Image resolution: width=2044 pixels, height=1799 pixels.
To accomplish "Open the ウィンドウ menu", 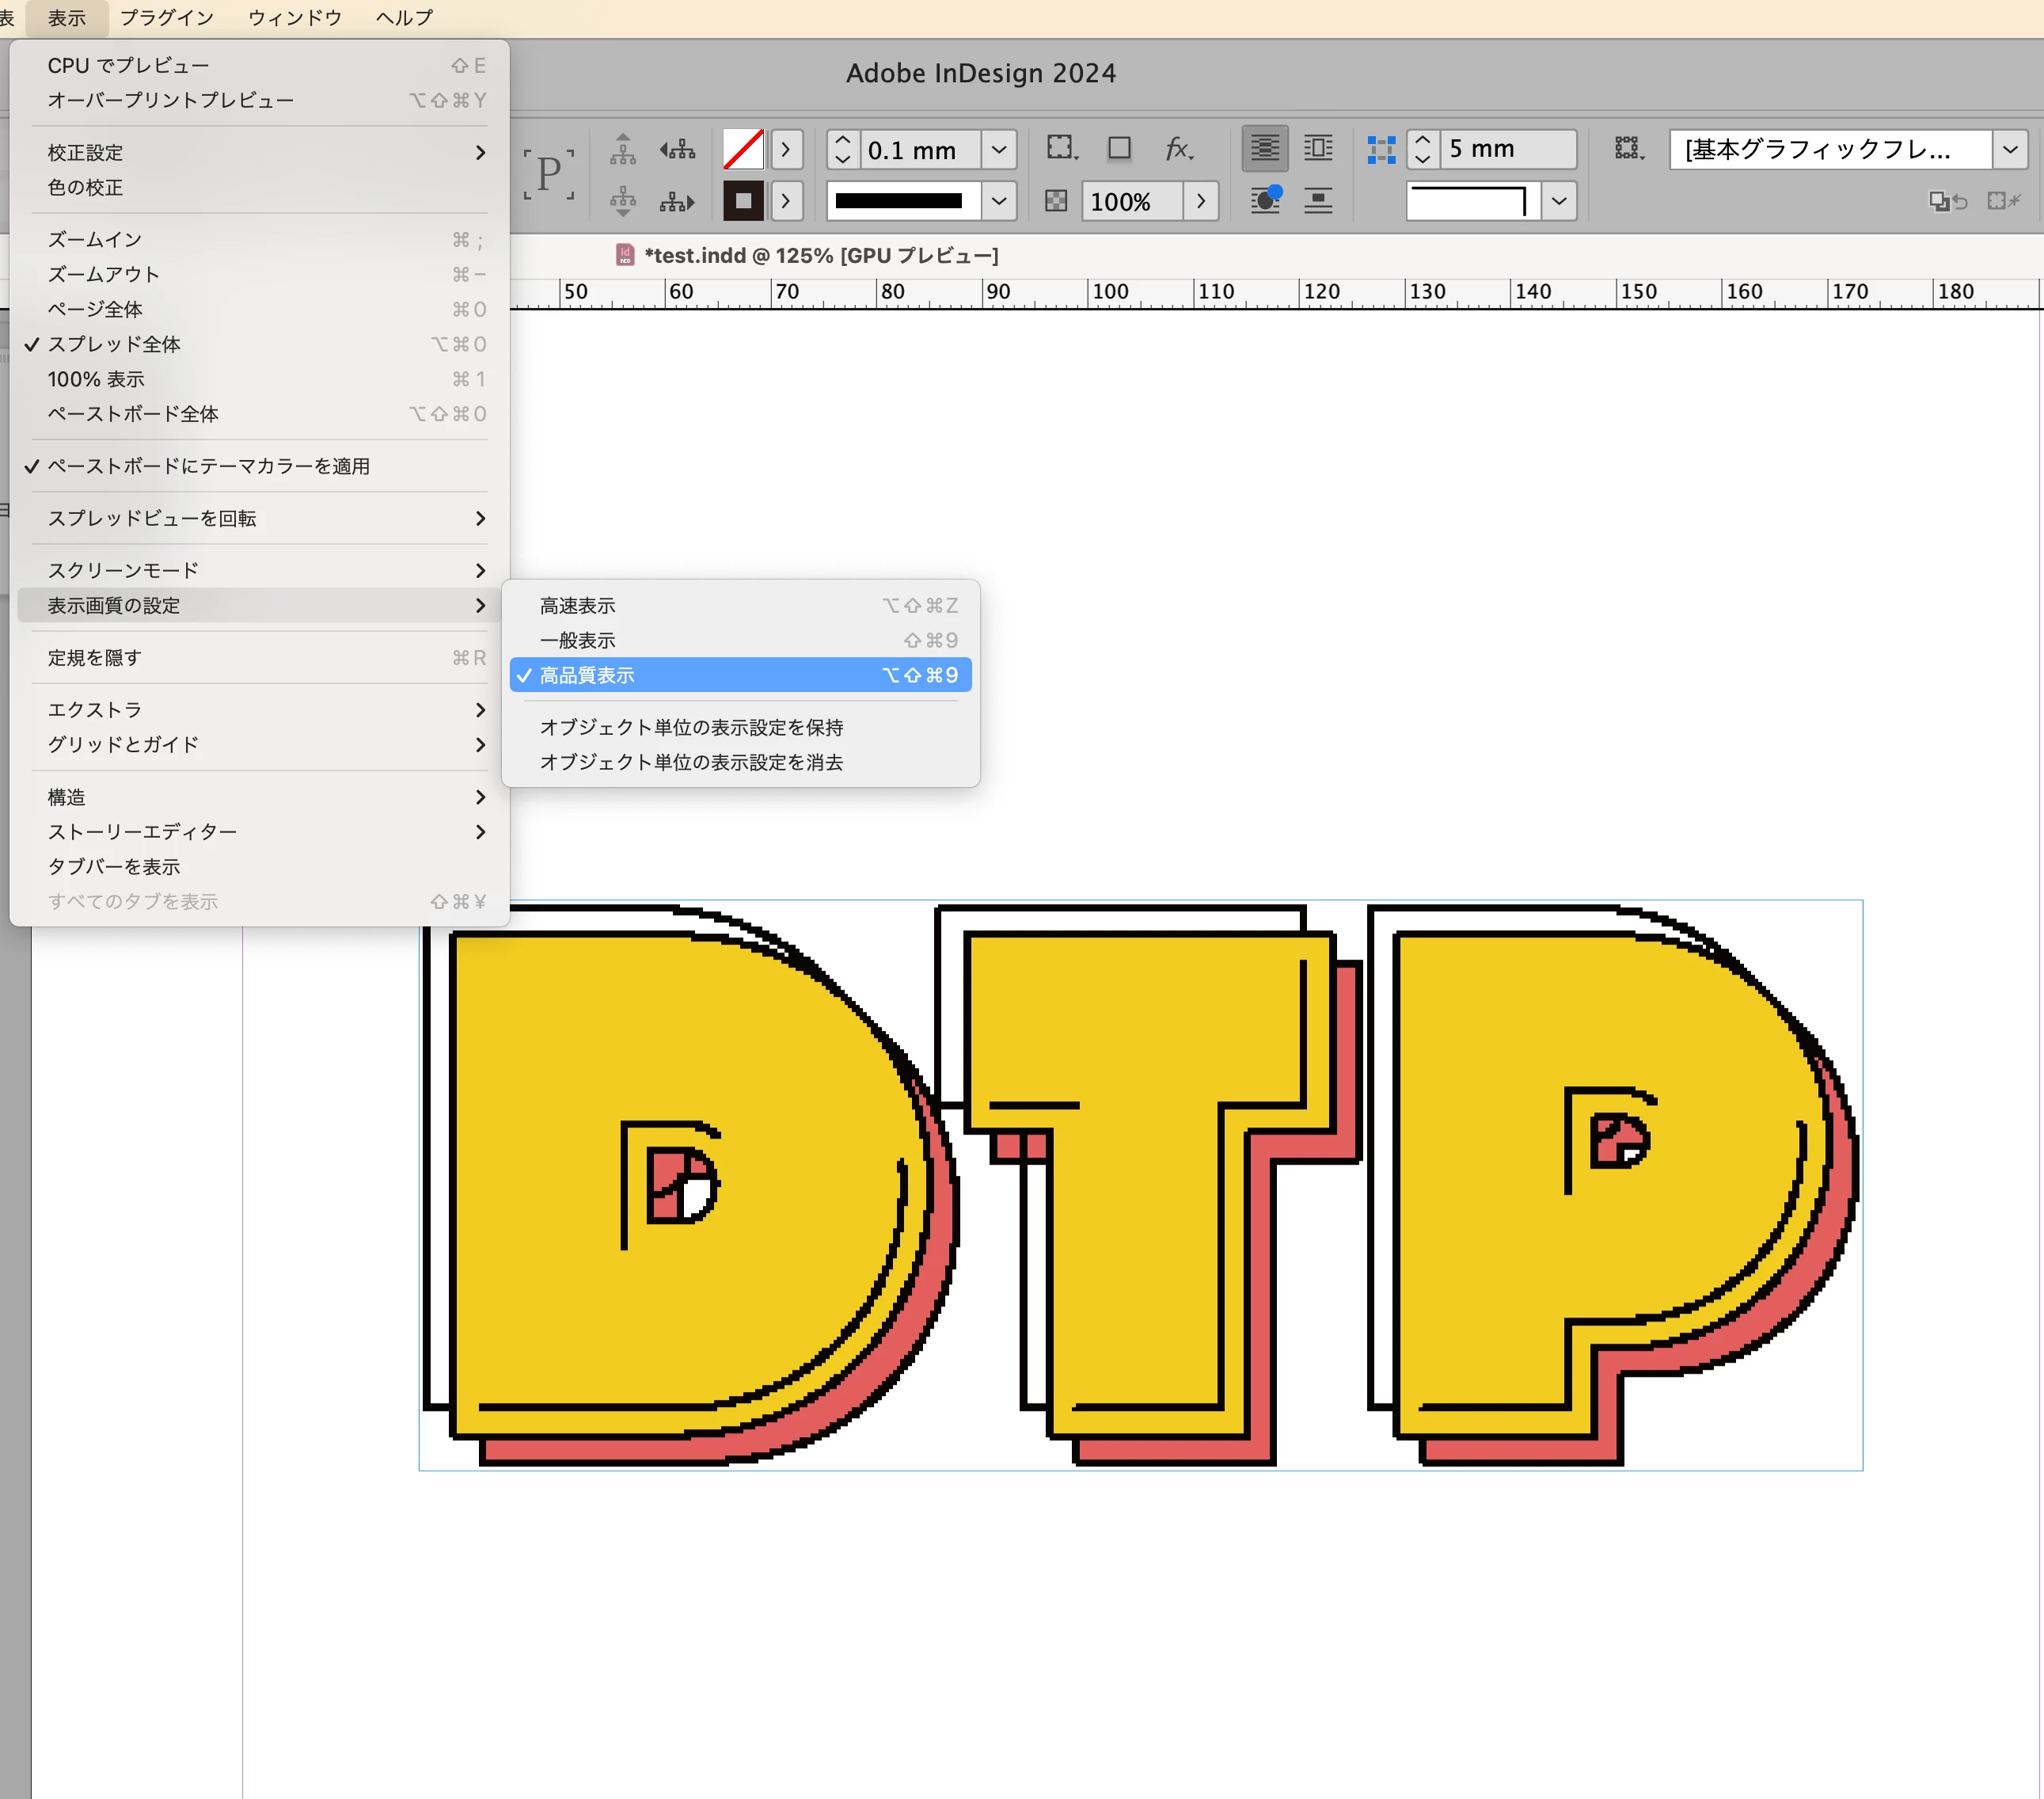I will (x=294, y=18).
